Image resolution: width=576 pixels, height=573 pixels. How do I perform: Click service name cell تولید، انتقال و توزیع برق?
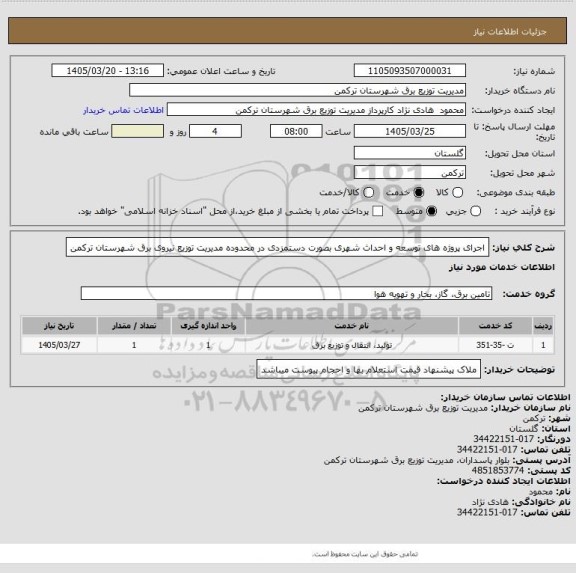click(352, 345)
